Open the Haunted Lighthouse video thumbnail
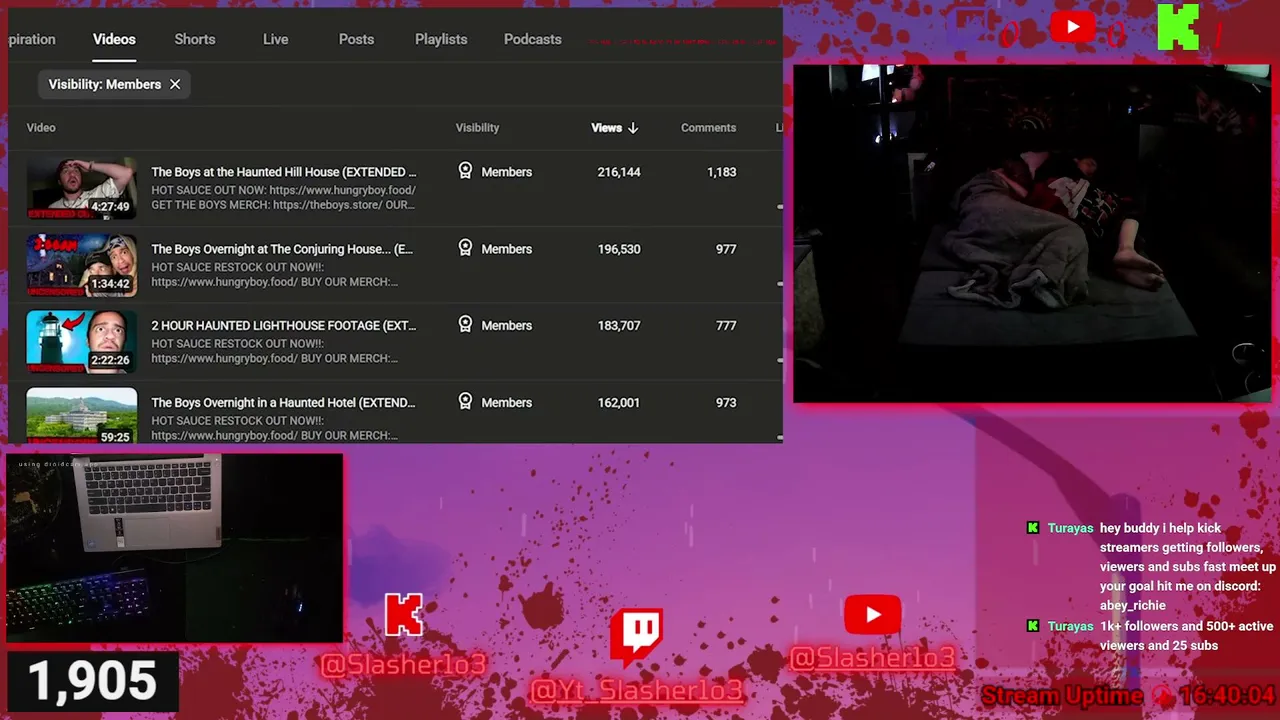This screenshot has height=720, width=1280. click(x=82, y=342)
